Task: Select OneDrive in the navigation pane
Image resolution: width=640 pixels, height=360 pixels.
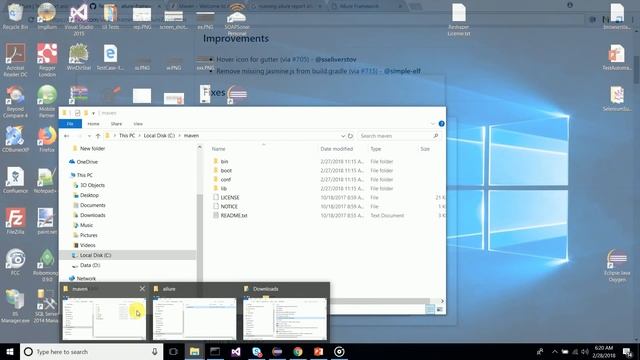Action: click(87, 162)
